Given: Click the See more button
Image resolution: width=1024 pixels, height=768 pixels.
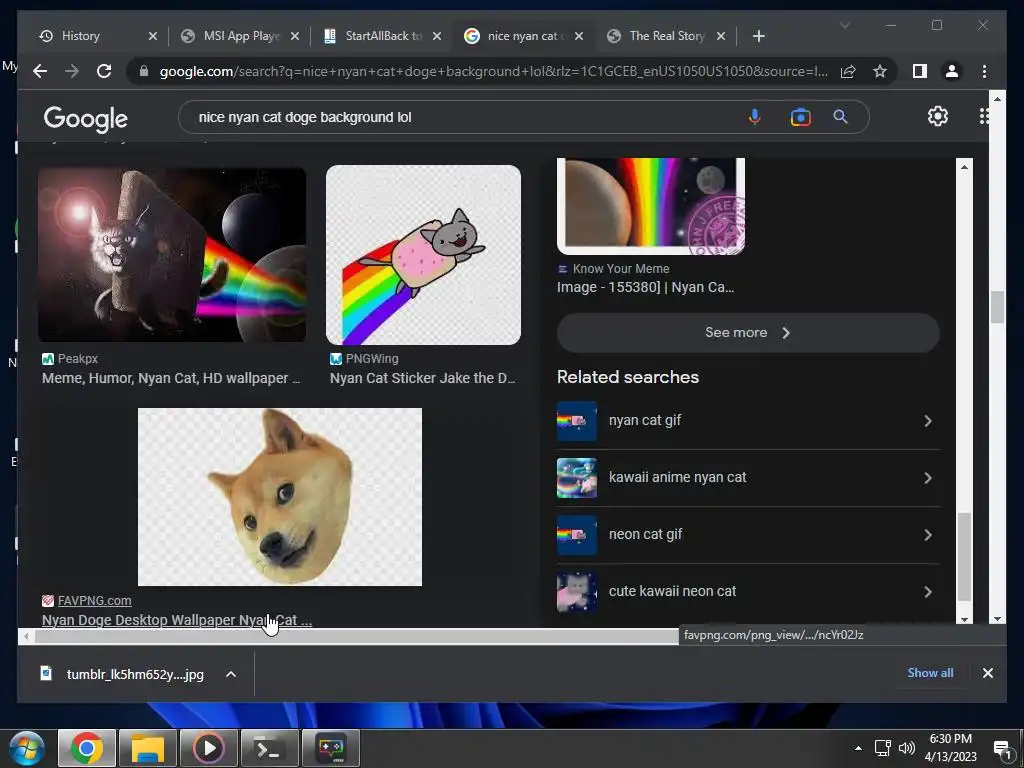Looking at the screenshot, I should (x=748, y=332).
